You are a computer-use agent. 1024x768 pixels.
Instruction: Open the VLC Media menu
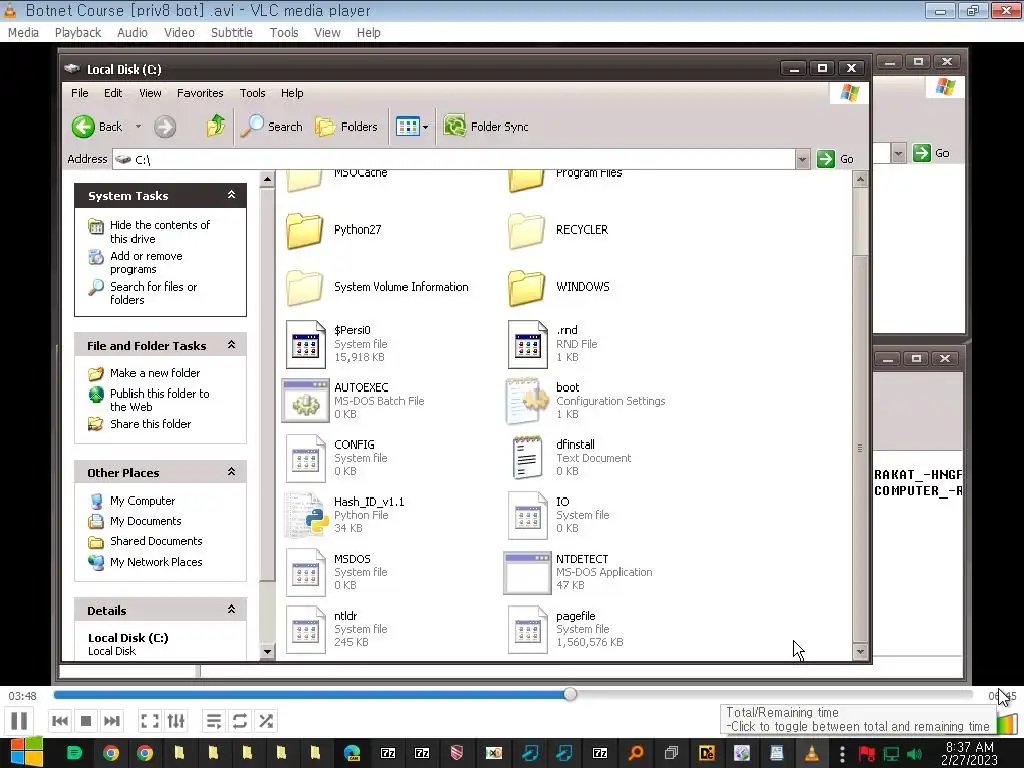(x=24, y=33)
